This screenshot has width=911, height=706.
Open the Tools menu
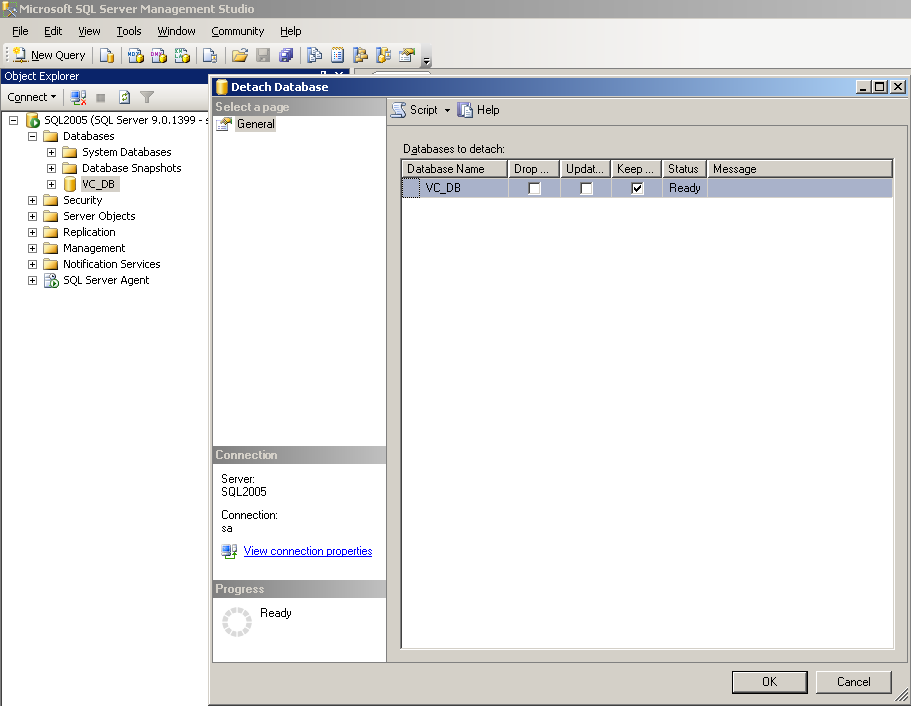[x=129, y=31]
